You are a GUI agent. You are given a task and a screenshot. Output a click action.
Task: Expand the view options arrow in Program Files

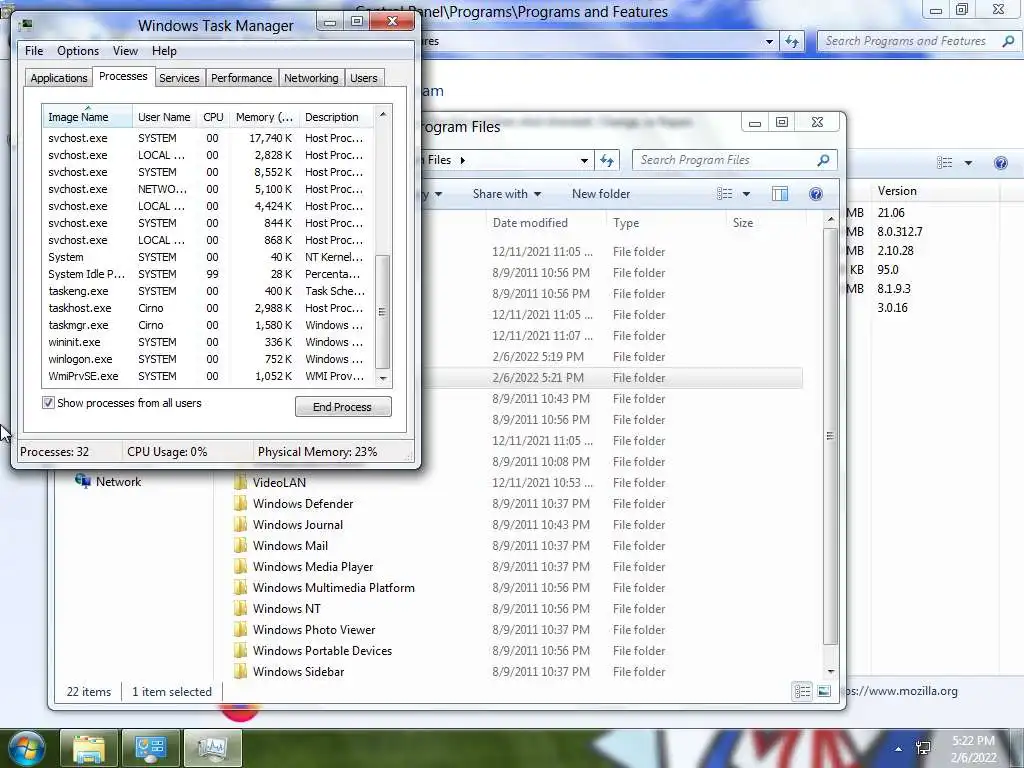click(746, 194)
